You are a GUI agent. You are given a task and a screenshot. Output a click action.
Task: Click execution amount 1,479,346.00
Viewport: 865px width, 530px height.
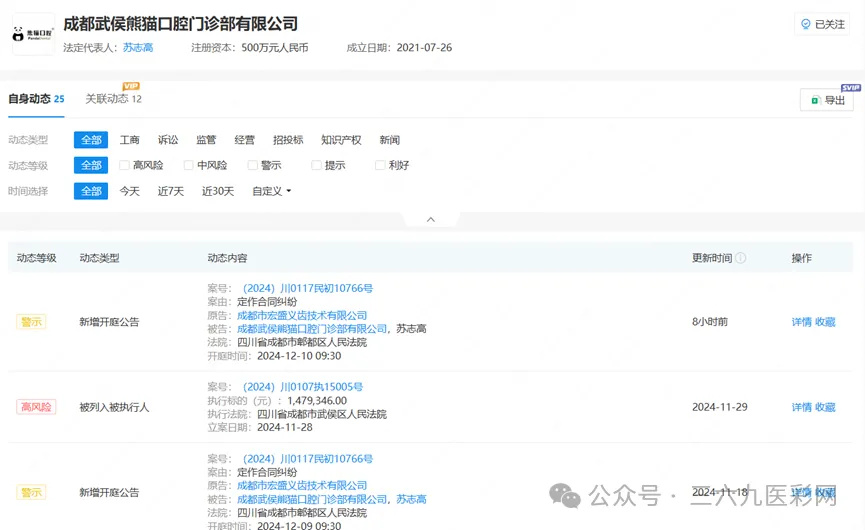click(317, 401)
